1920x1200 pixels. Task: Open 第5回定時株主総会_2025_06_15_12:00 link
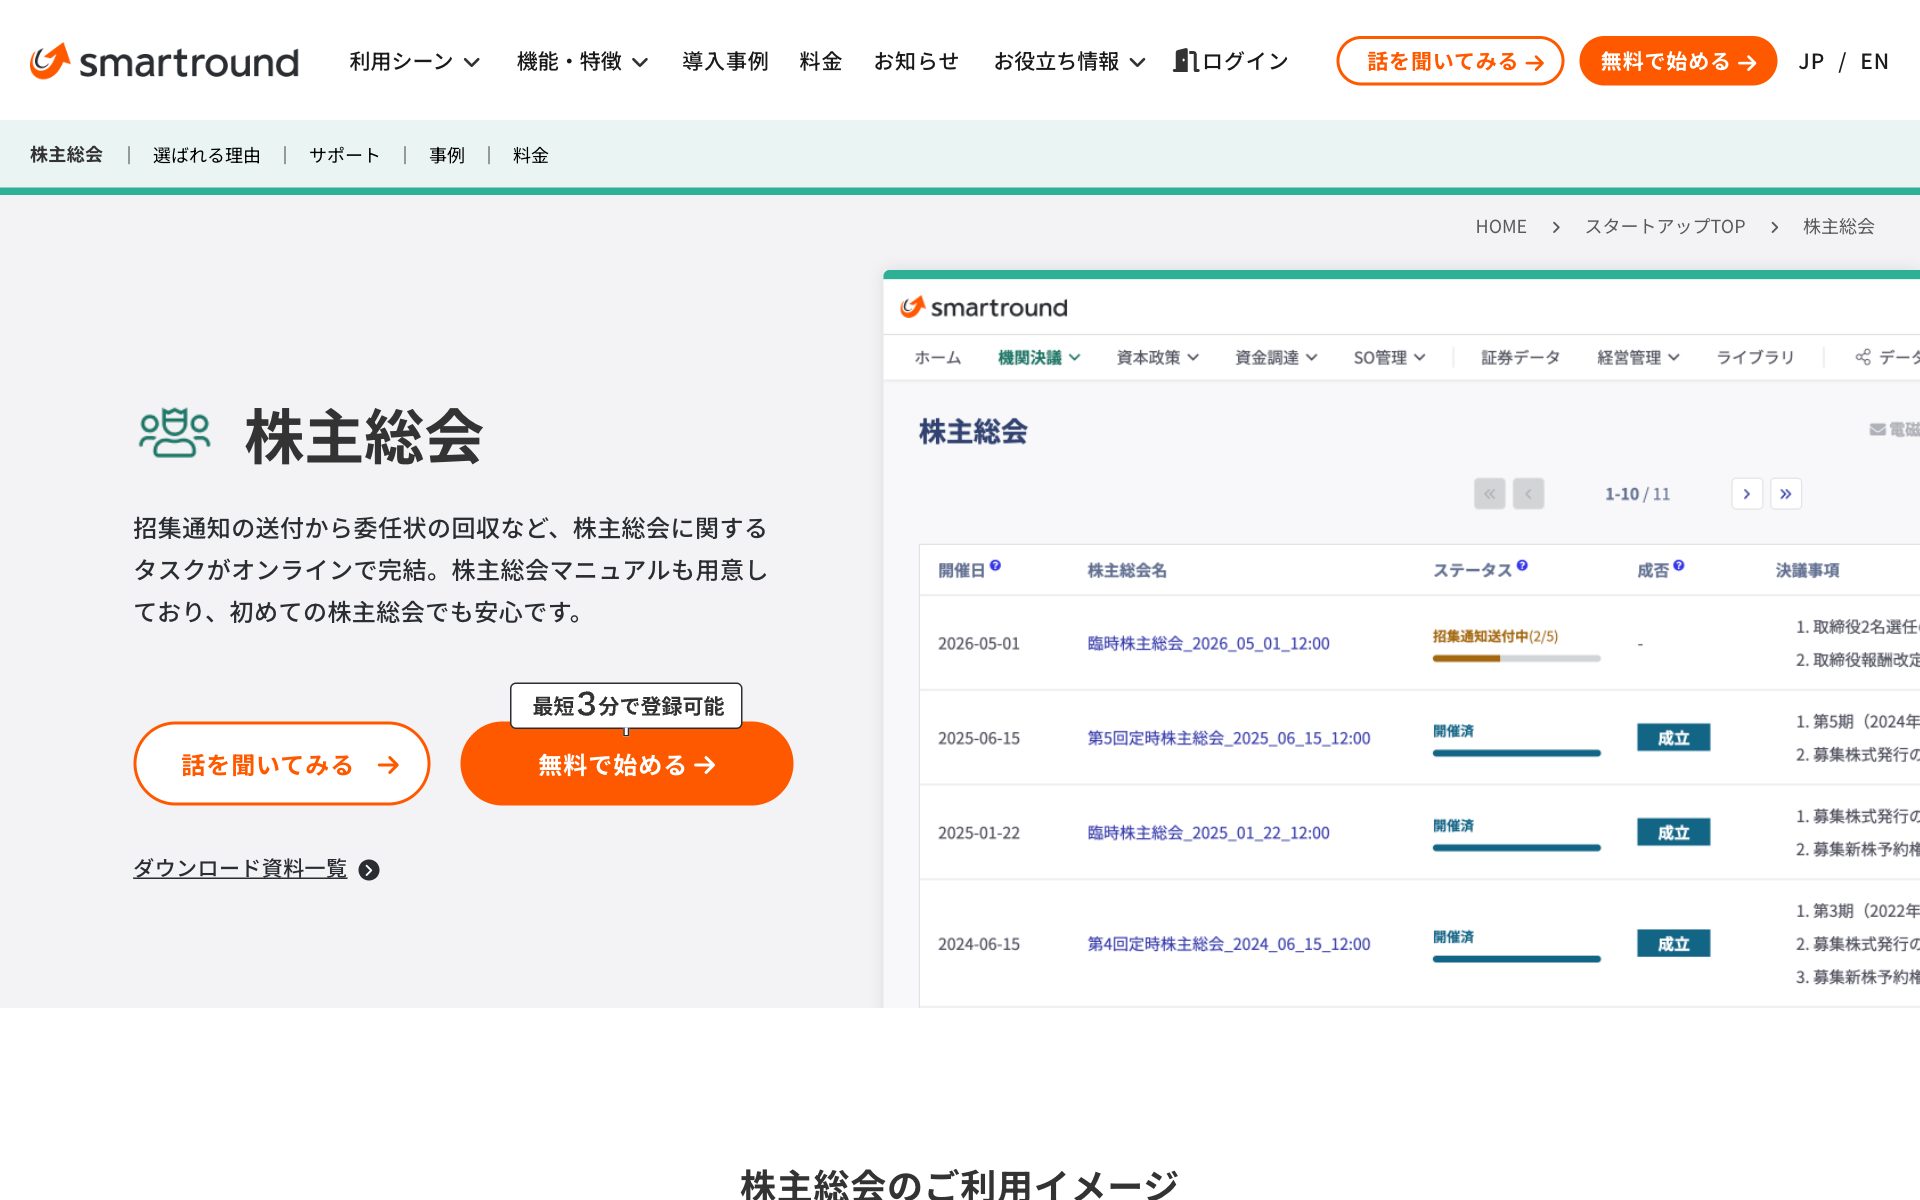(x=1229, y=739)
